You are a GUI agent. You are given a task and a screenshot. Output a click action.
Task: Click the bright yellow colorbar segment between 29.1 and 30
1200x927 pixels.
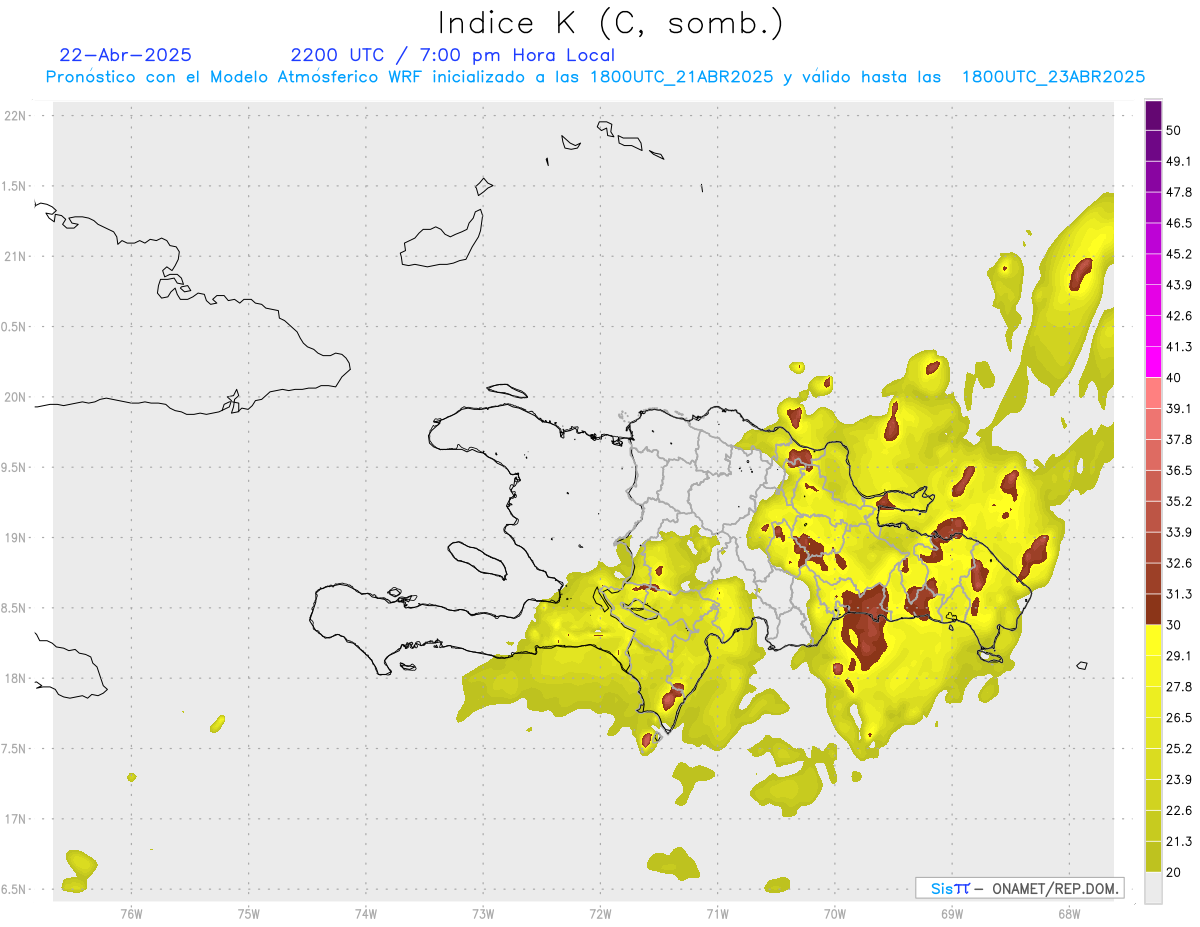coord(1153,641)
